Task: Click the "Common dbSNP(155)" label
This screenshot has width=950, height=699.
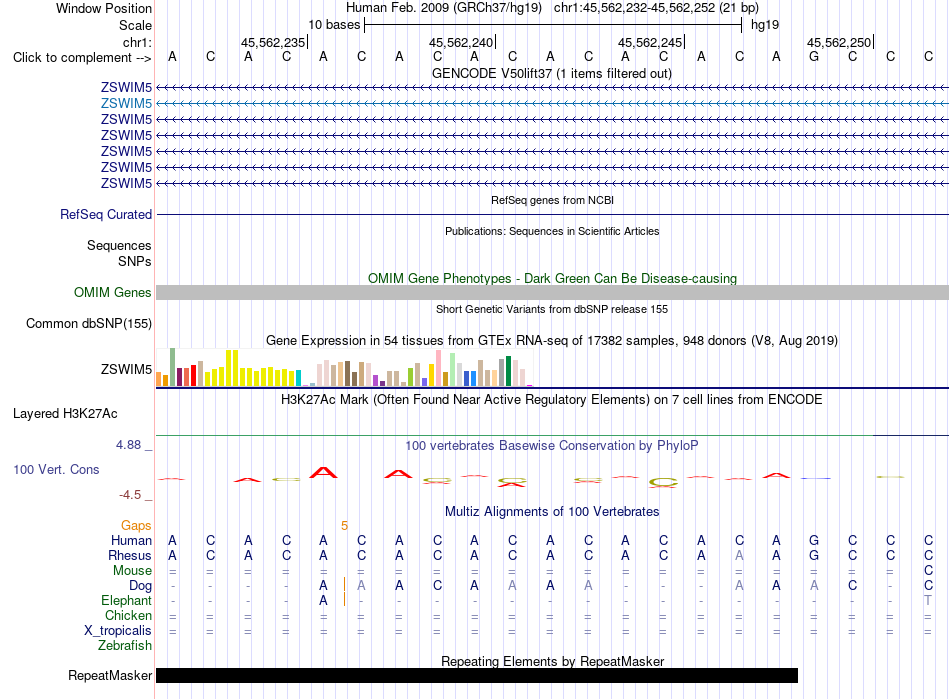Action: click(89, 323)
